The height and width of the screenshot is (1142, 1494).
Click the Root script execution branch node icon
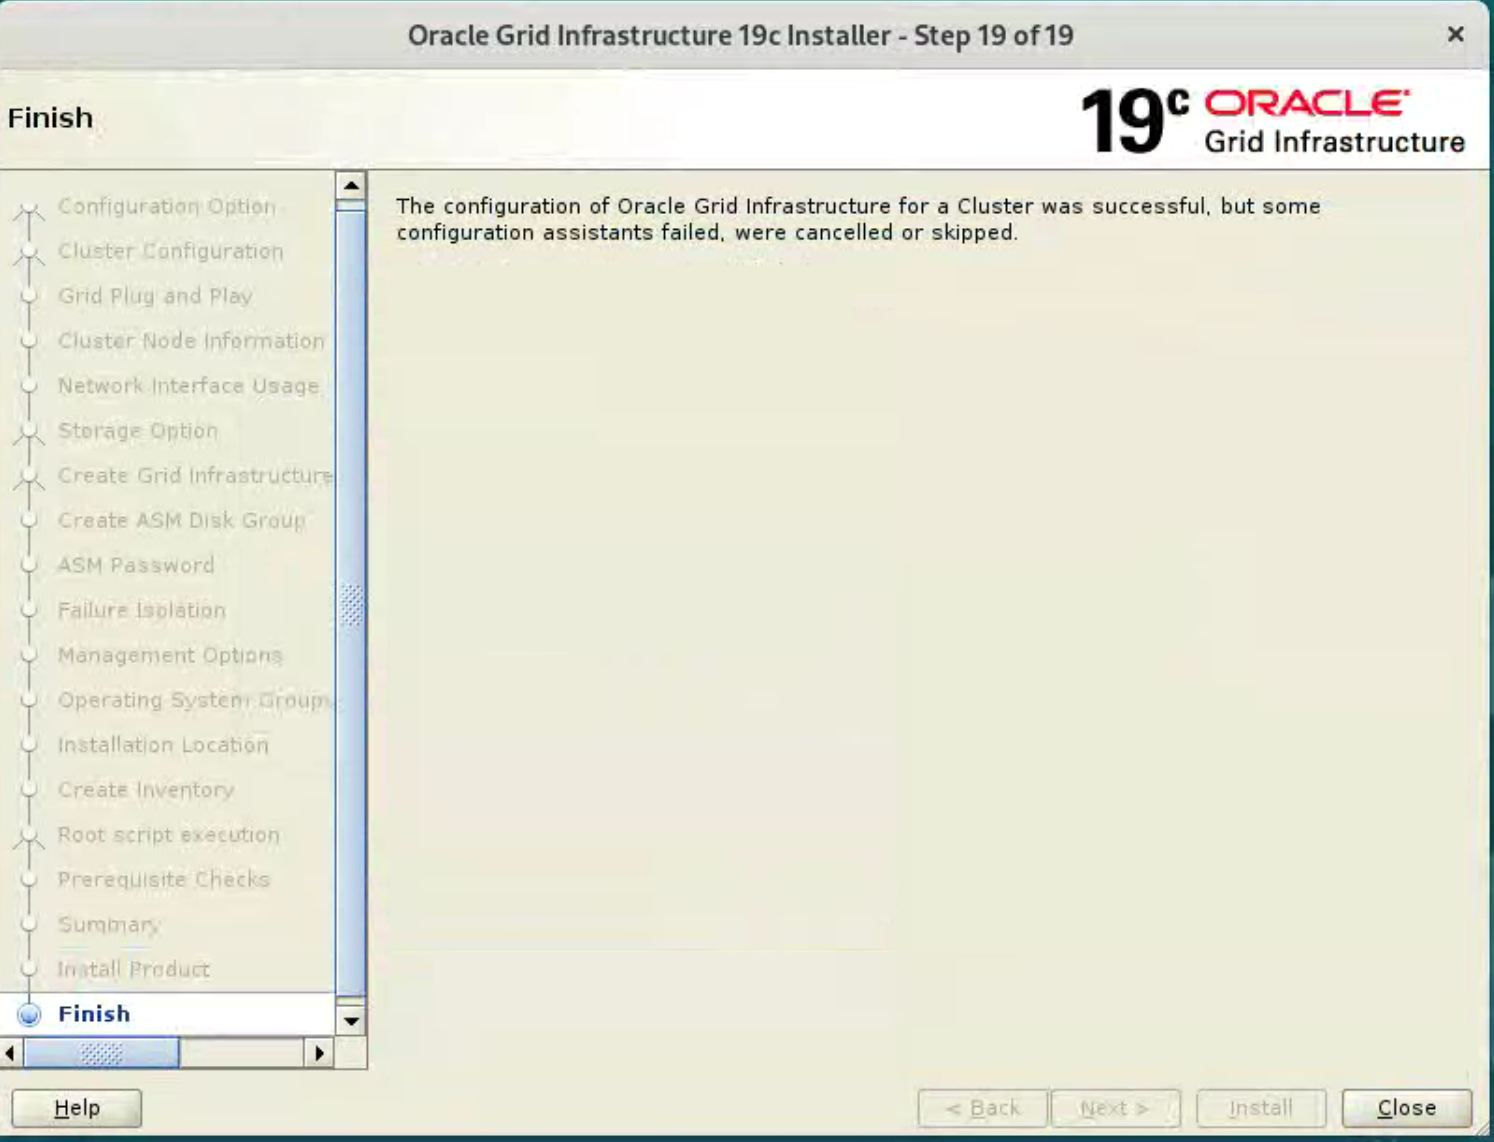(29, 838)
